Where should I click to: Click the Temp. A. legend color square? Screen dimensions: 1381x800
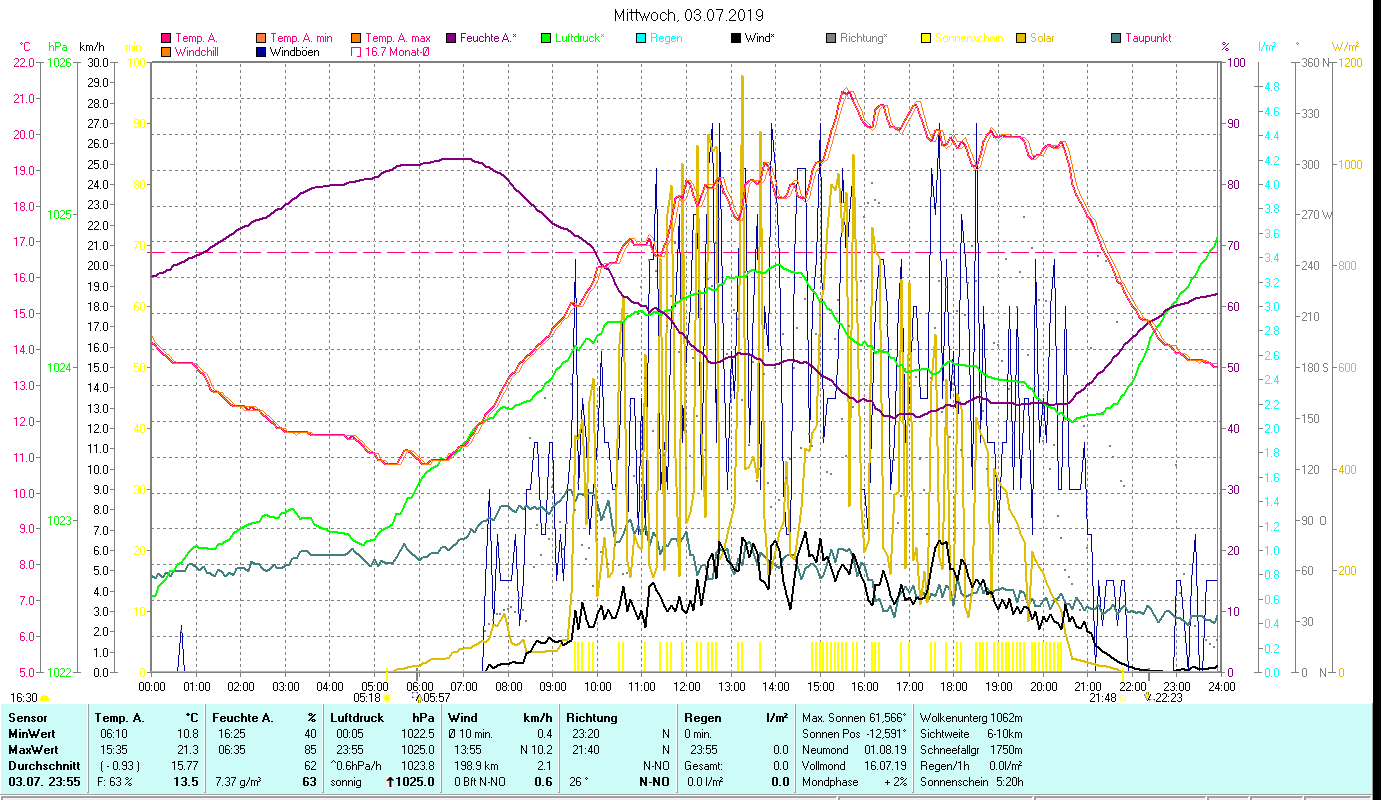point(166,39)
